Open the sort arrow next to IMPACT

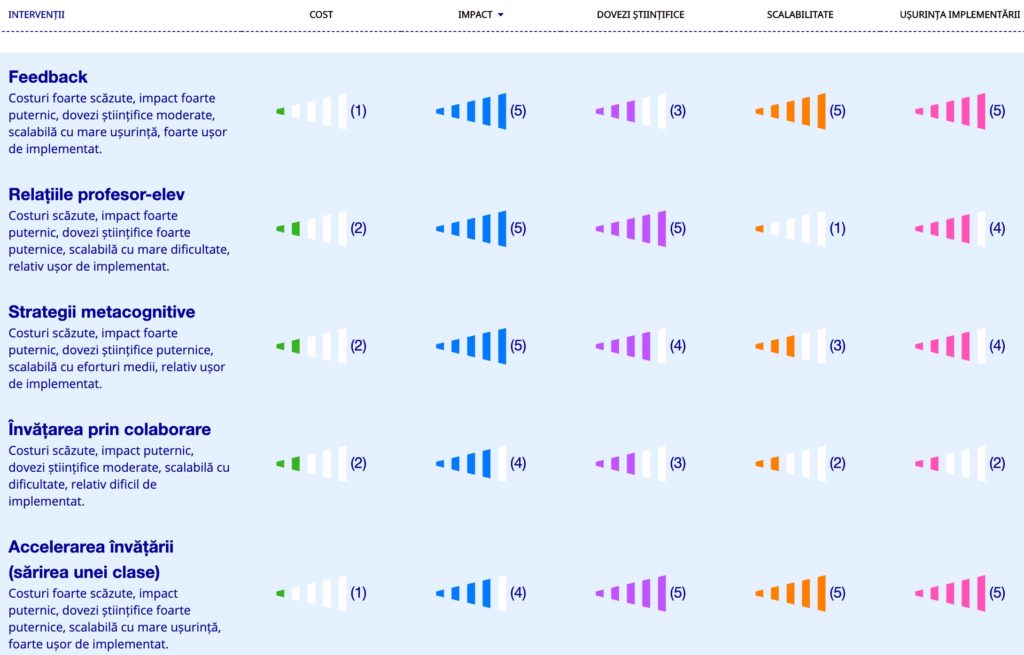501,14
